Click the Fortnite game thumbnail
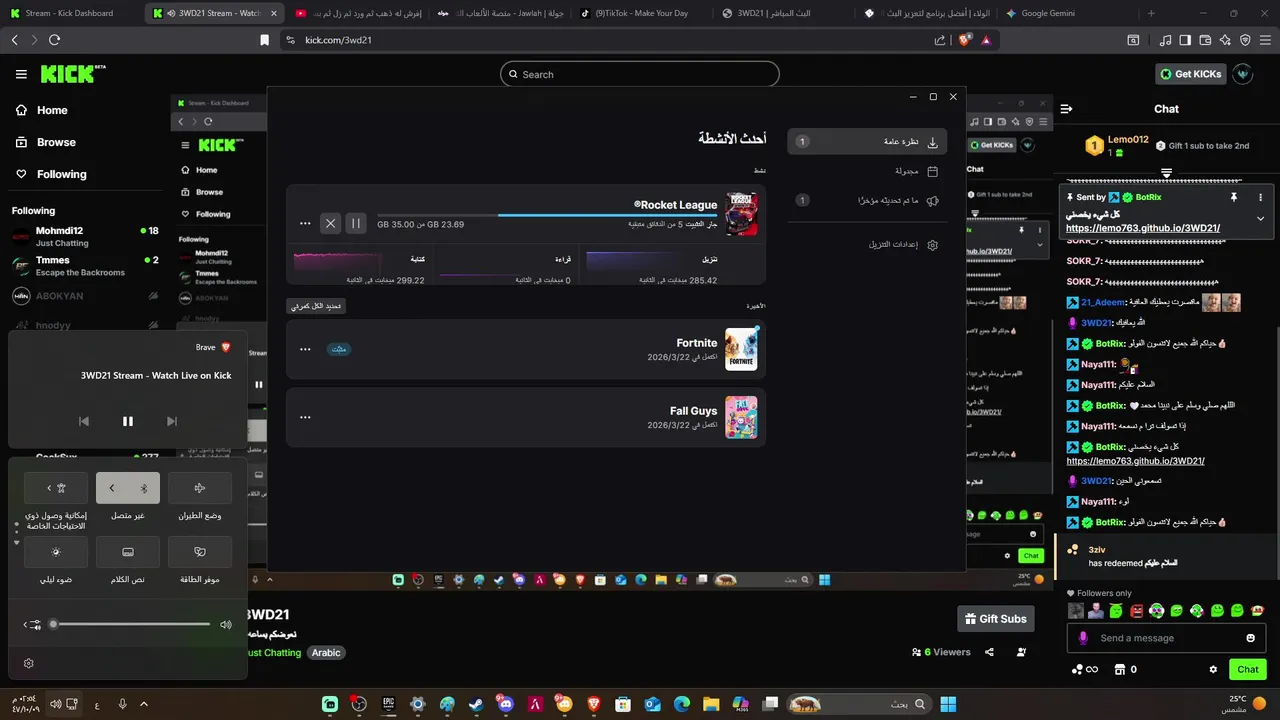Screen dimensions: 1280x720 tap(741, 349)
